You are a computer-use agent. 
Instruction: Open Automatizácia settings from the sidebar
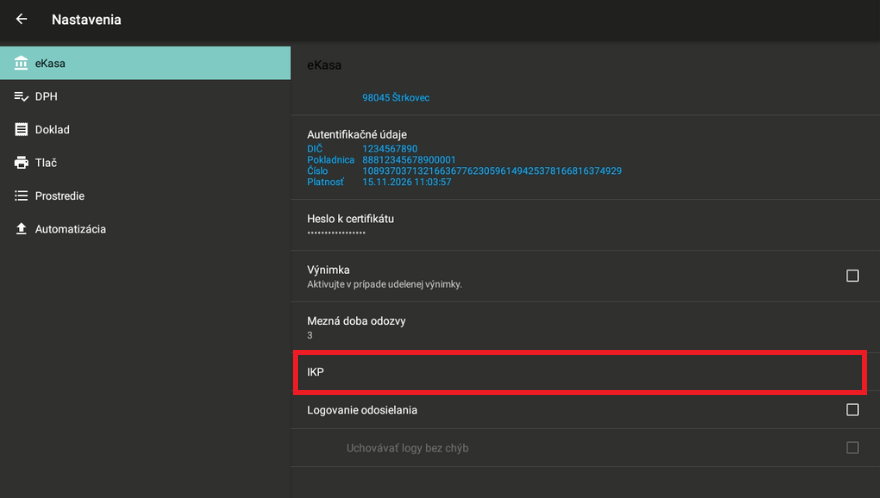pyautogui.click(x=70, y=229)
